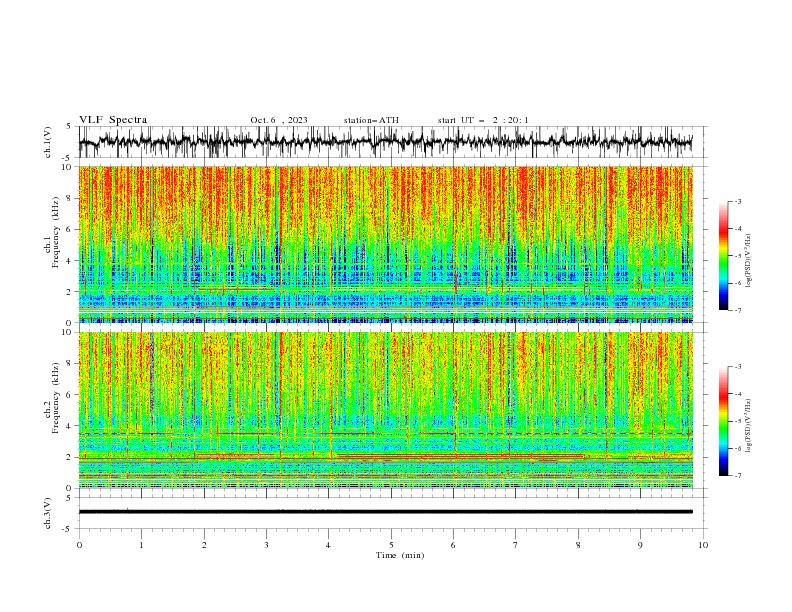Click the ch.3 flat voltage trace
Viewport: 792px width, 612px height.
pos(385,512)
